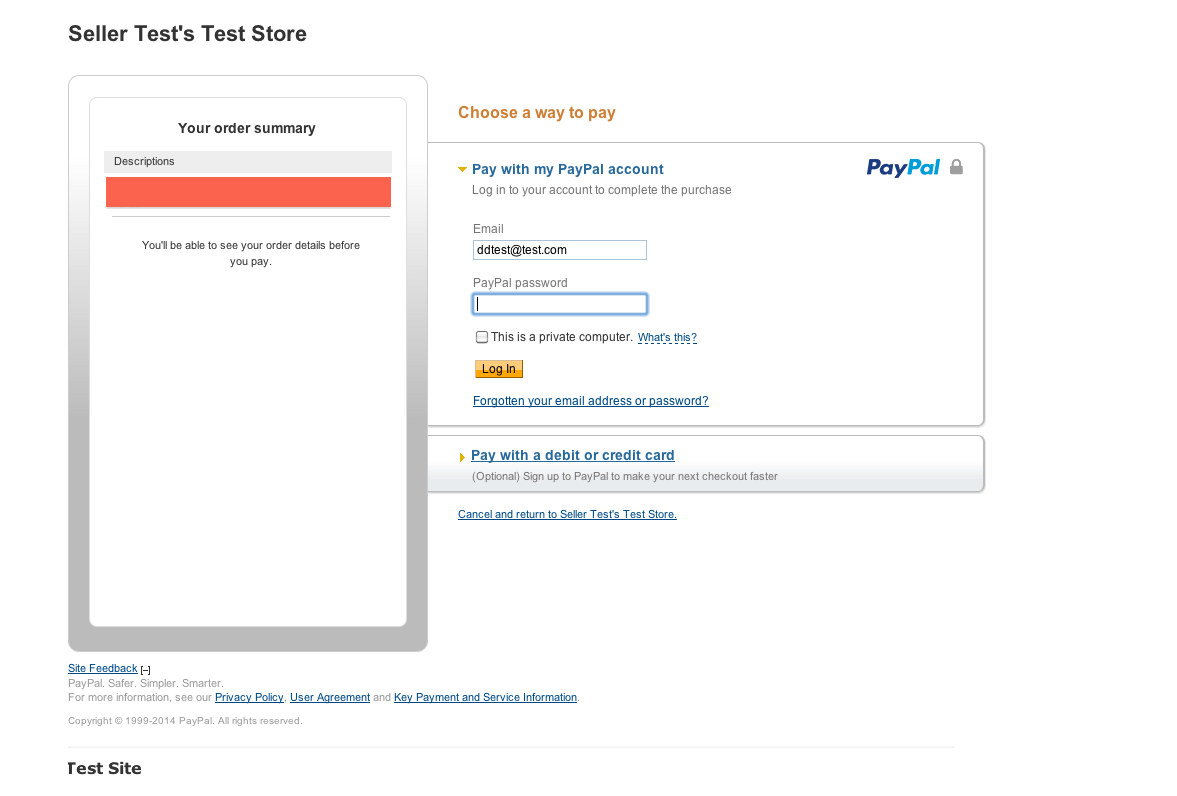Open the User Agreement link
This screenshot has width=1177, height=796.
[330, 698]
